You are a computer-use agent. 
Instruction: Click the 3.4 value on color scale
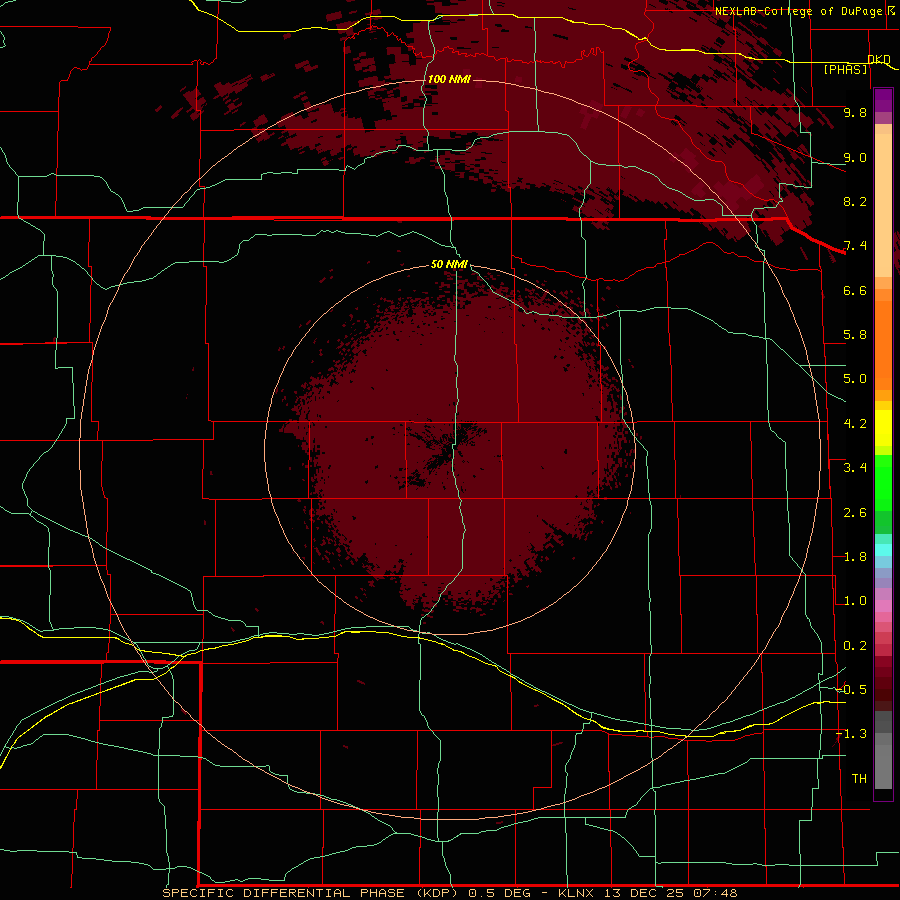855,468
